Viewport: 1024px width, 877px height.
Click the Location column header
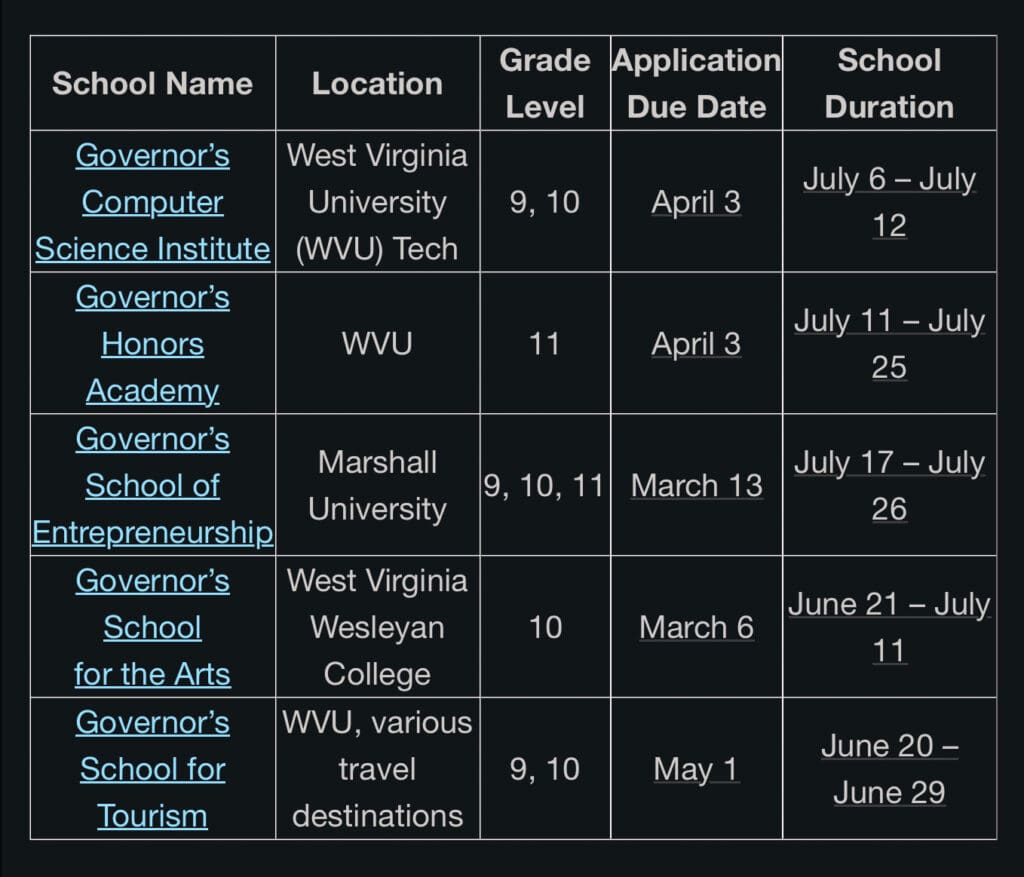click(377, 83)
